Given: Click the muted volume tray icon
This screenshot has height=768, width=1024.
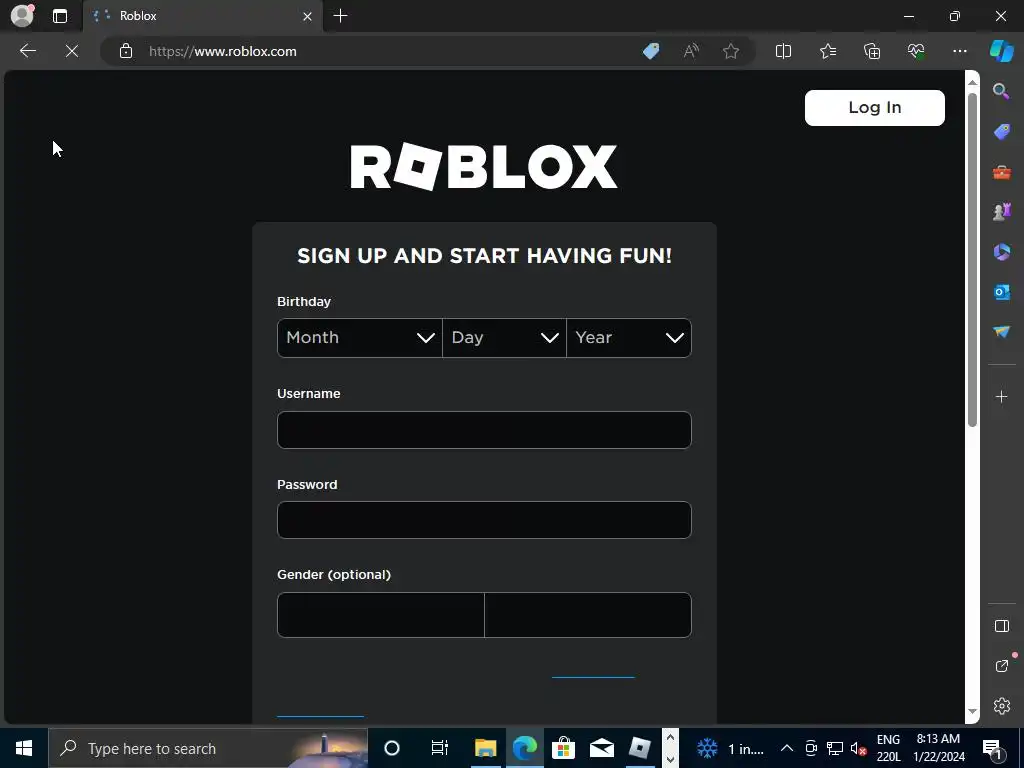Looking at the screenshot, I should 858,748.
